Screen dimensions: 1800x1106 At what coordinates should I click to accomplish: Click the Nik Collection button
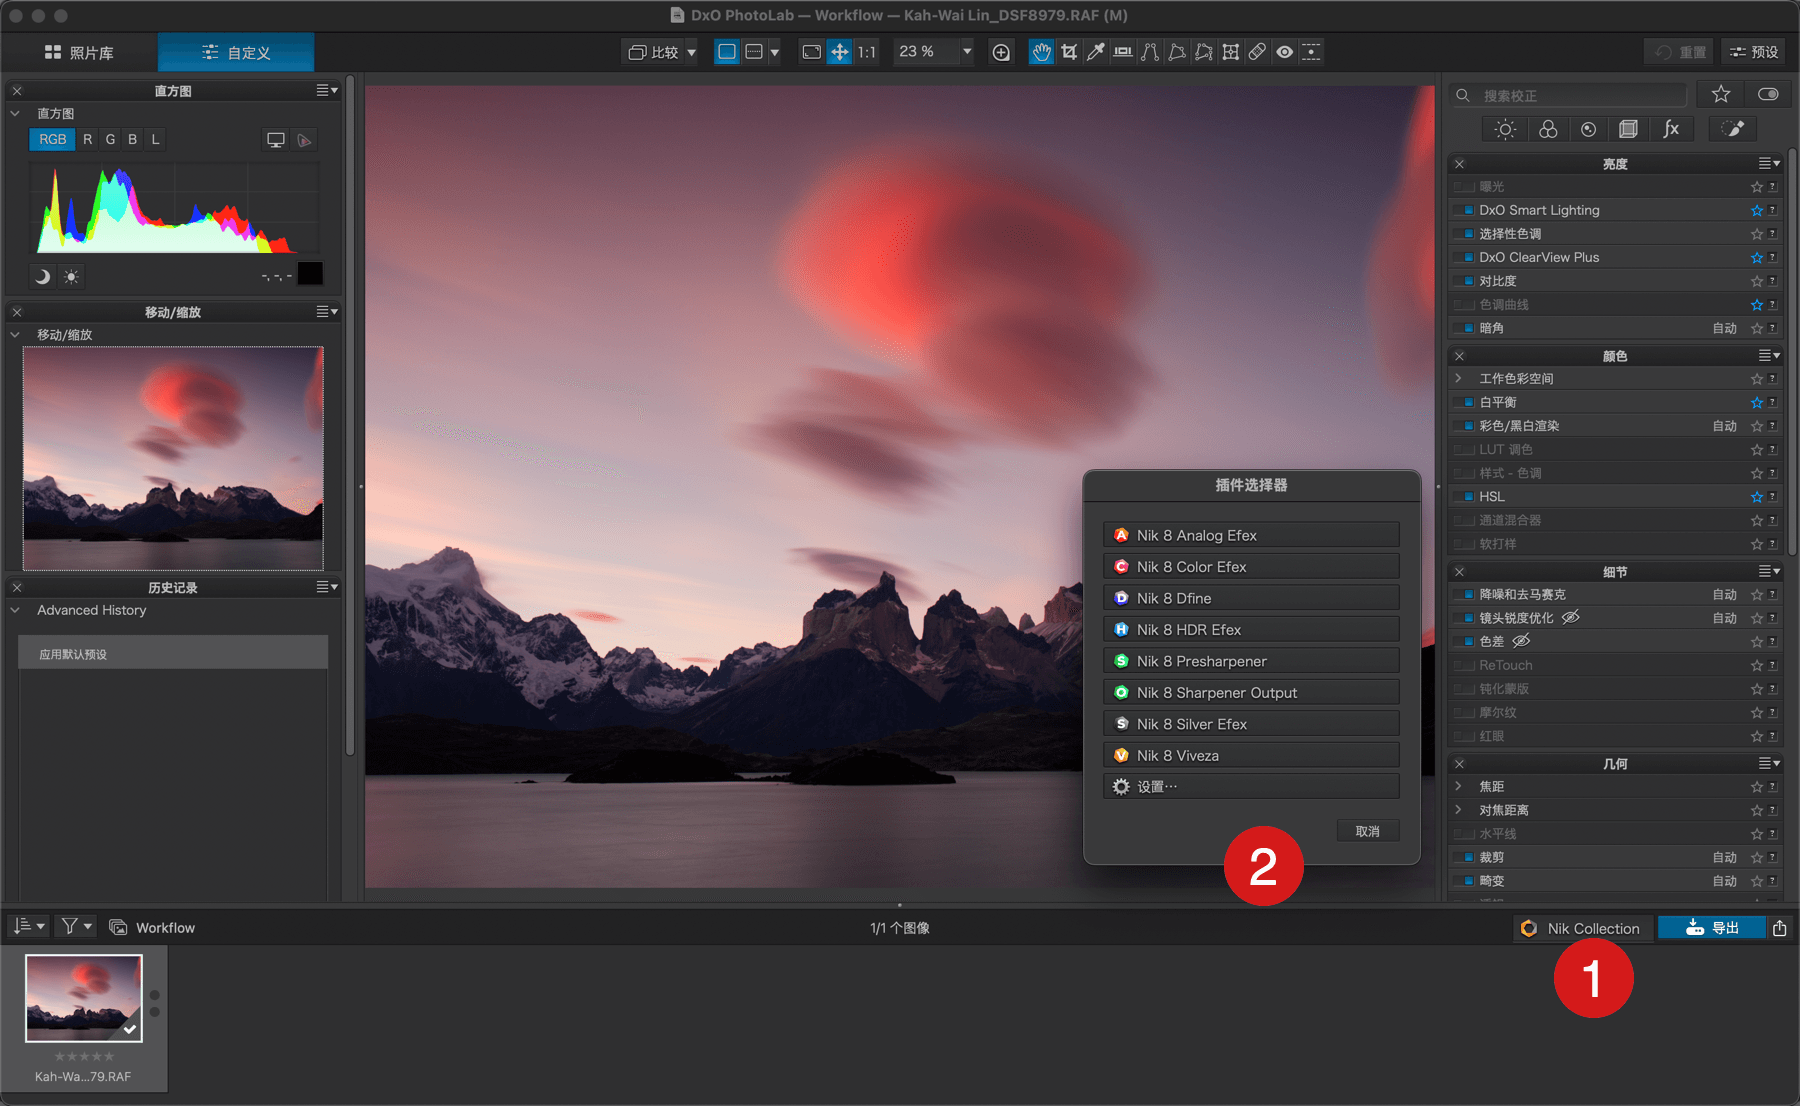(1581, 928)
